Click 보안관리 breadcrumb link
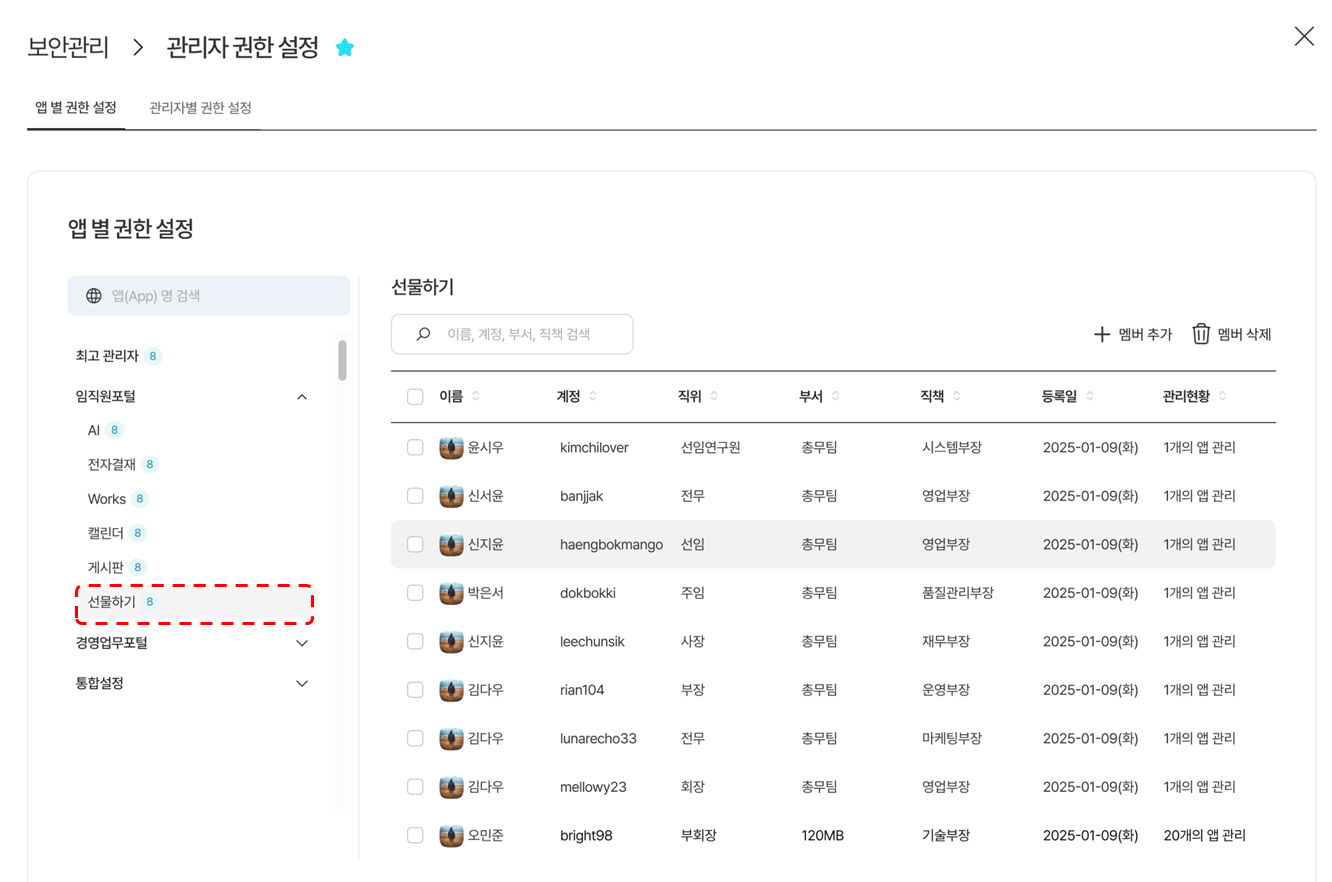The image size is (1332, 882). pyautogui.click(x=68, y=47)
